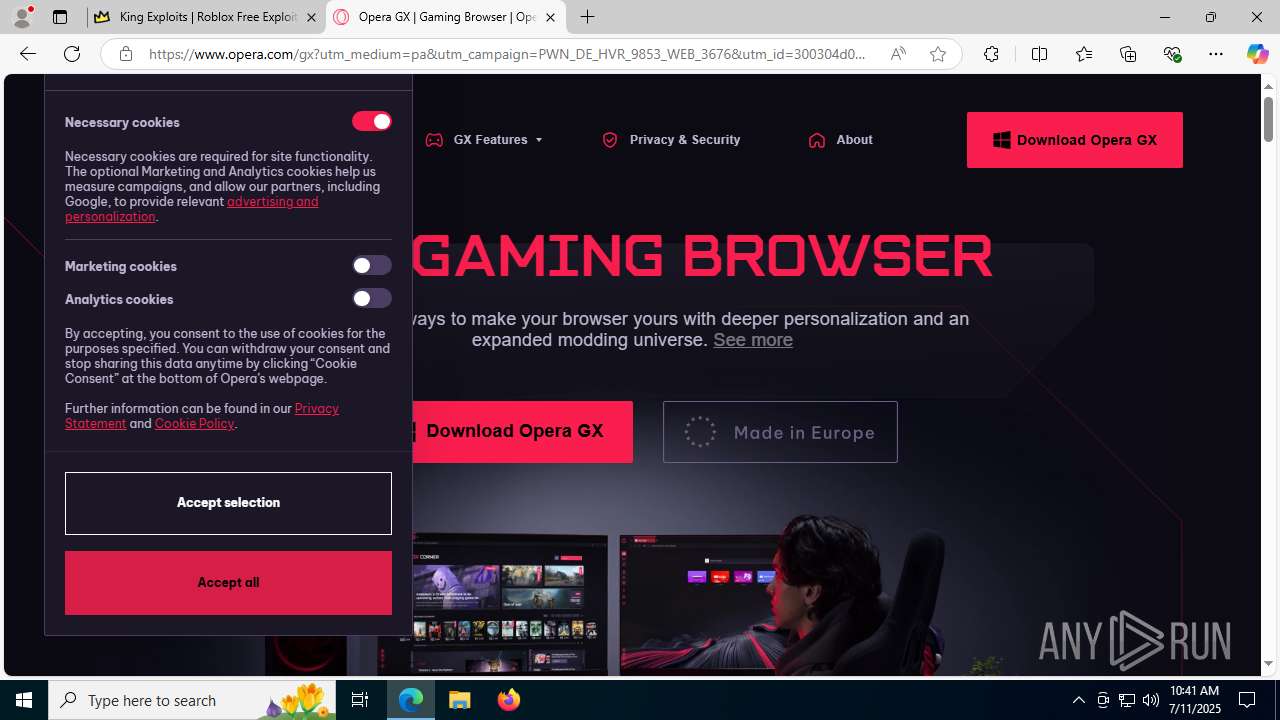Click the Download Opera GX header button
Screen dimensions: 1280x720
(x=1075, y=140)
